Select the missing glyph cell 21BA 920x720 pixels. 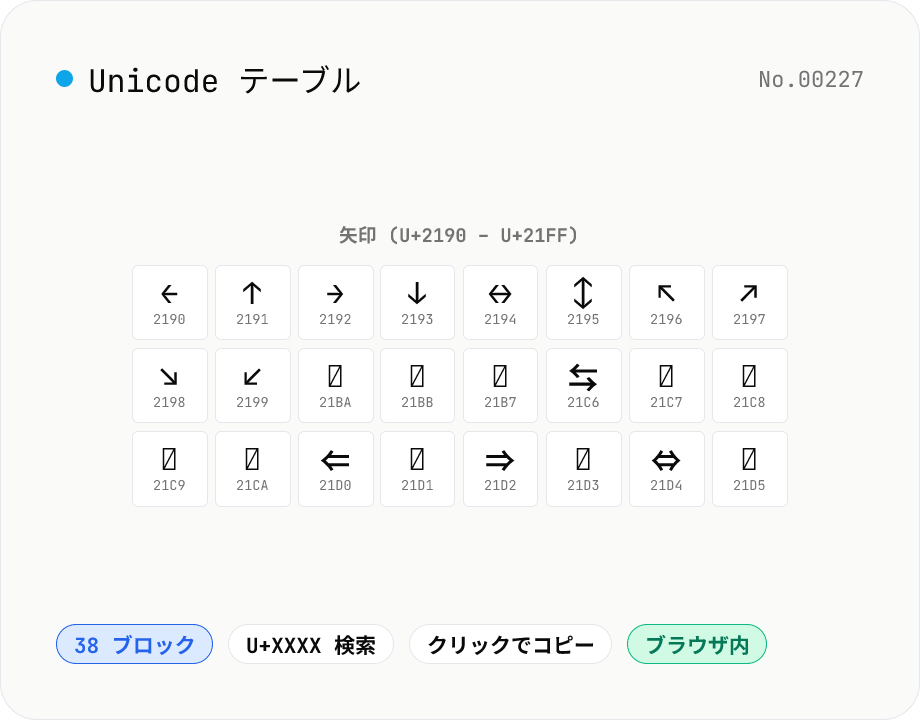(336, 386)
